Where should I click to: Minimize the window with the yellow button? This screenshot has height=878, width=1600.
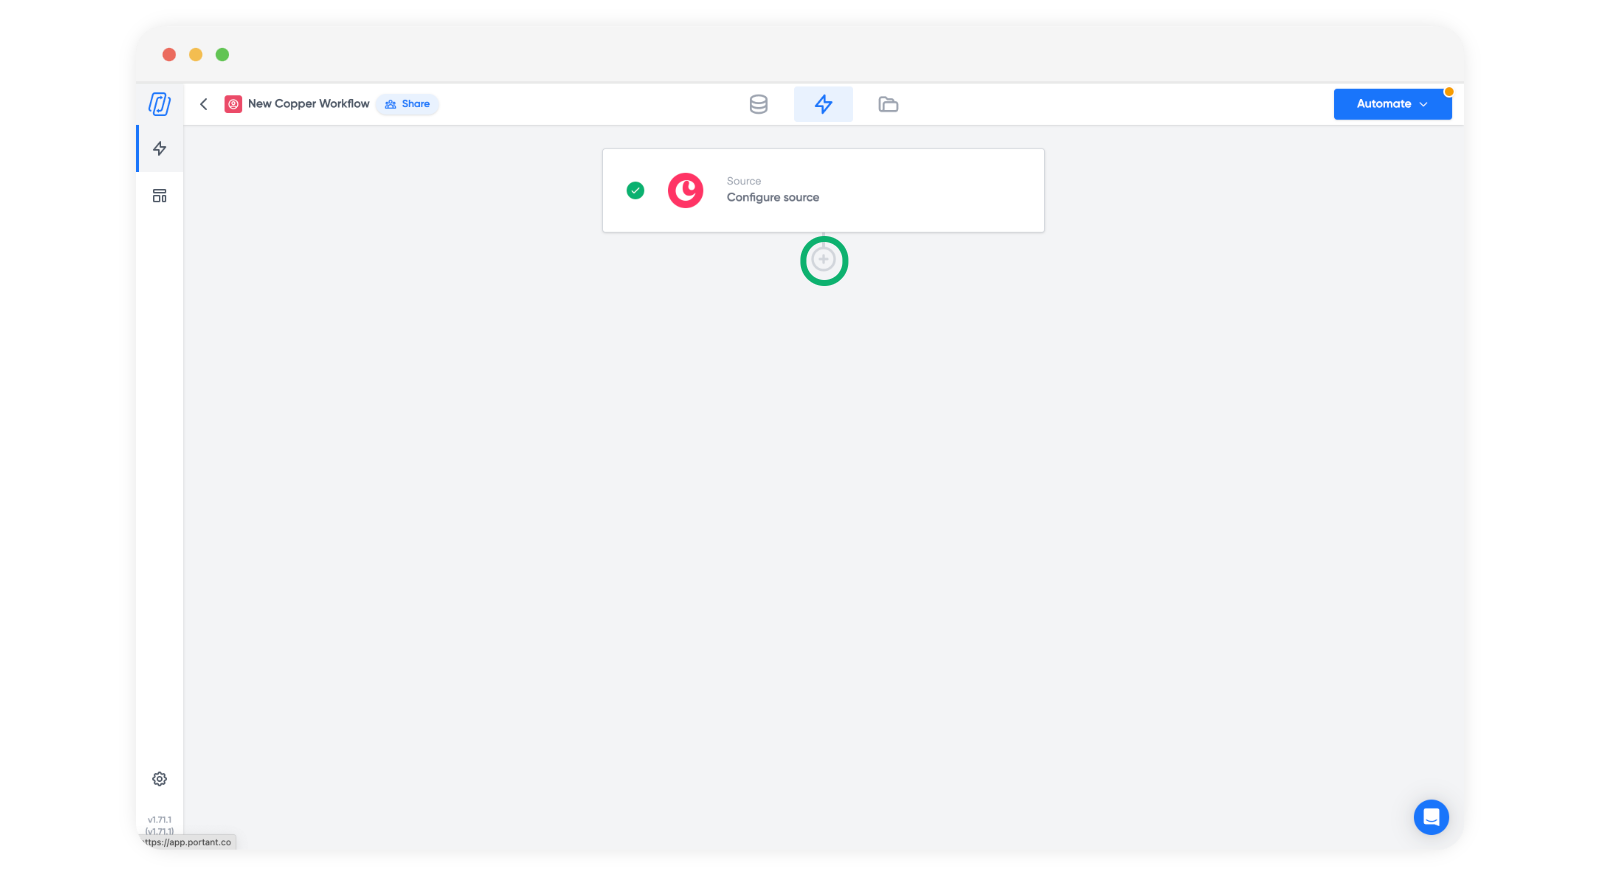(196, 55)
